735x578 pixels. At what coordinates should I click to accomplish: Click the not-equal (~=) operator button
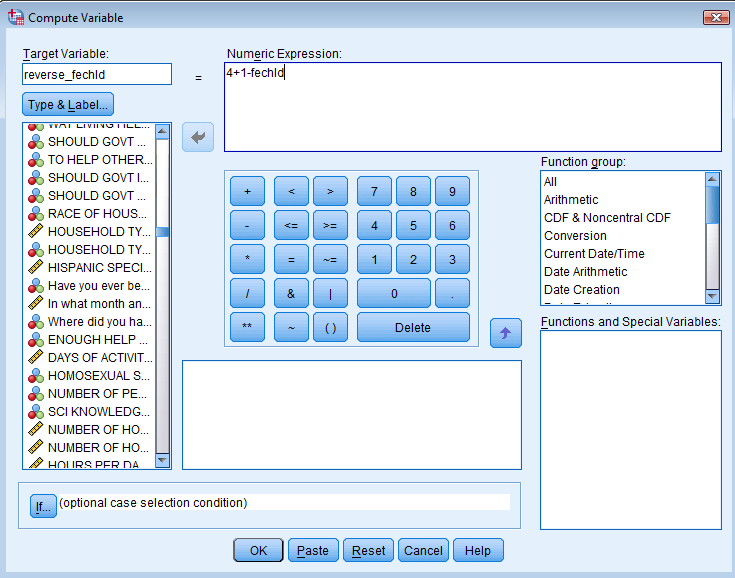tap(330, 259)
